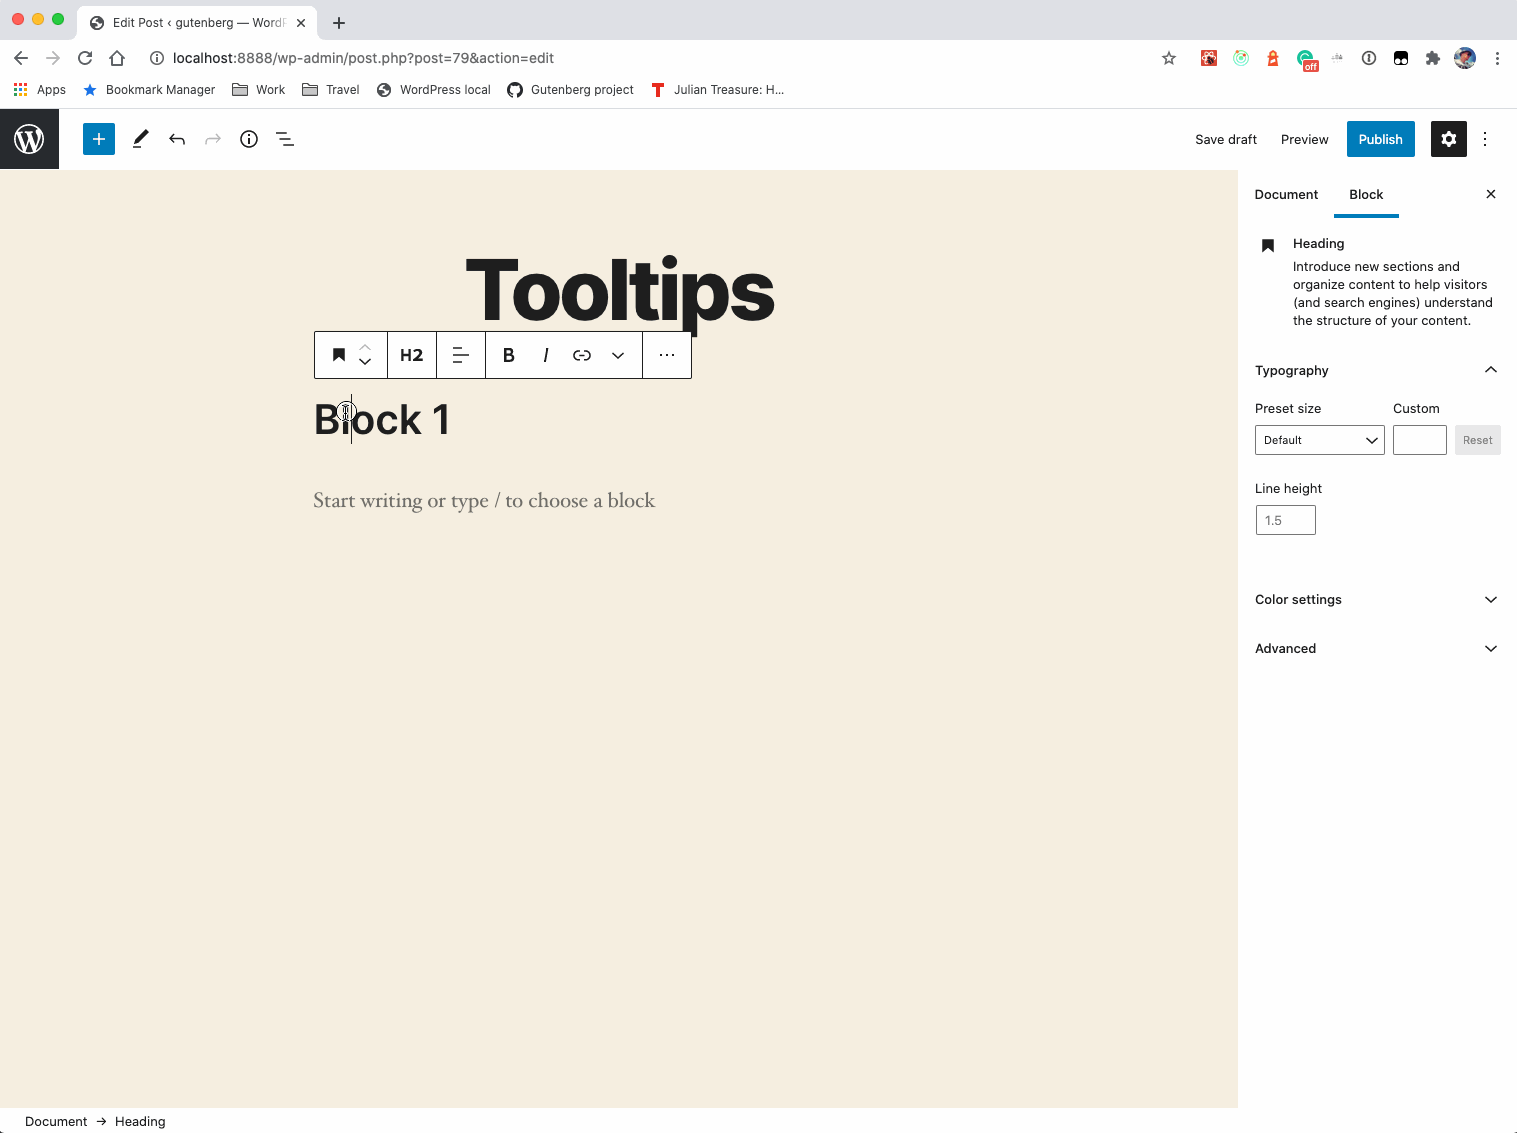Save the post as a draft
Image resolution: width=1517 pixels, height=1133 pixels.
[1226, 138]
